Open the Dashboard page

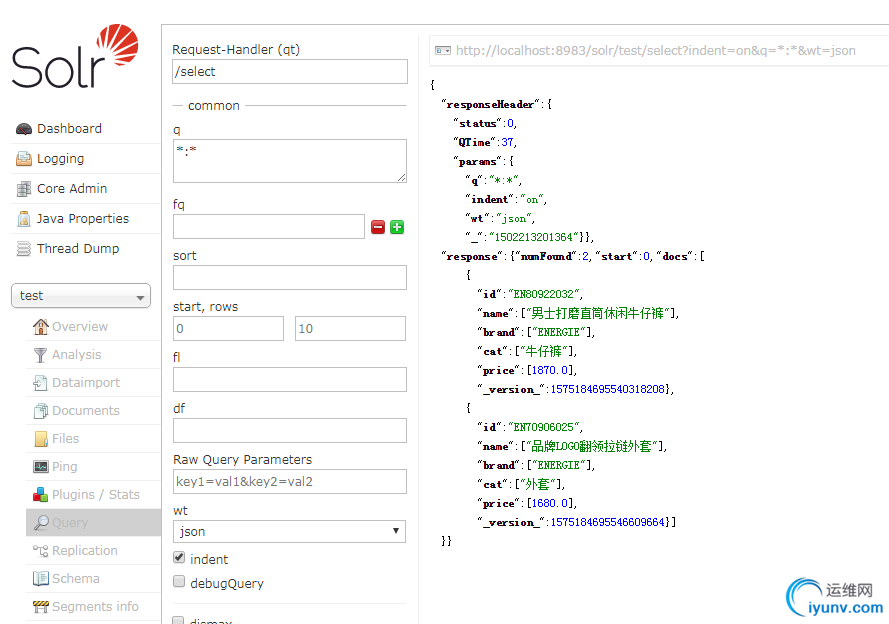pos(69,129)
